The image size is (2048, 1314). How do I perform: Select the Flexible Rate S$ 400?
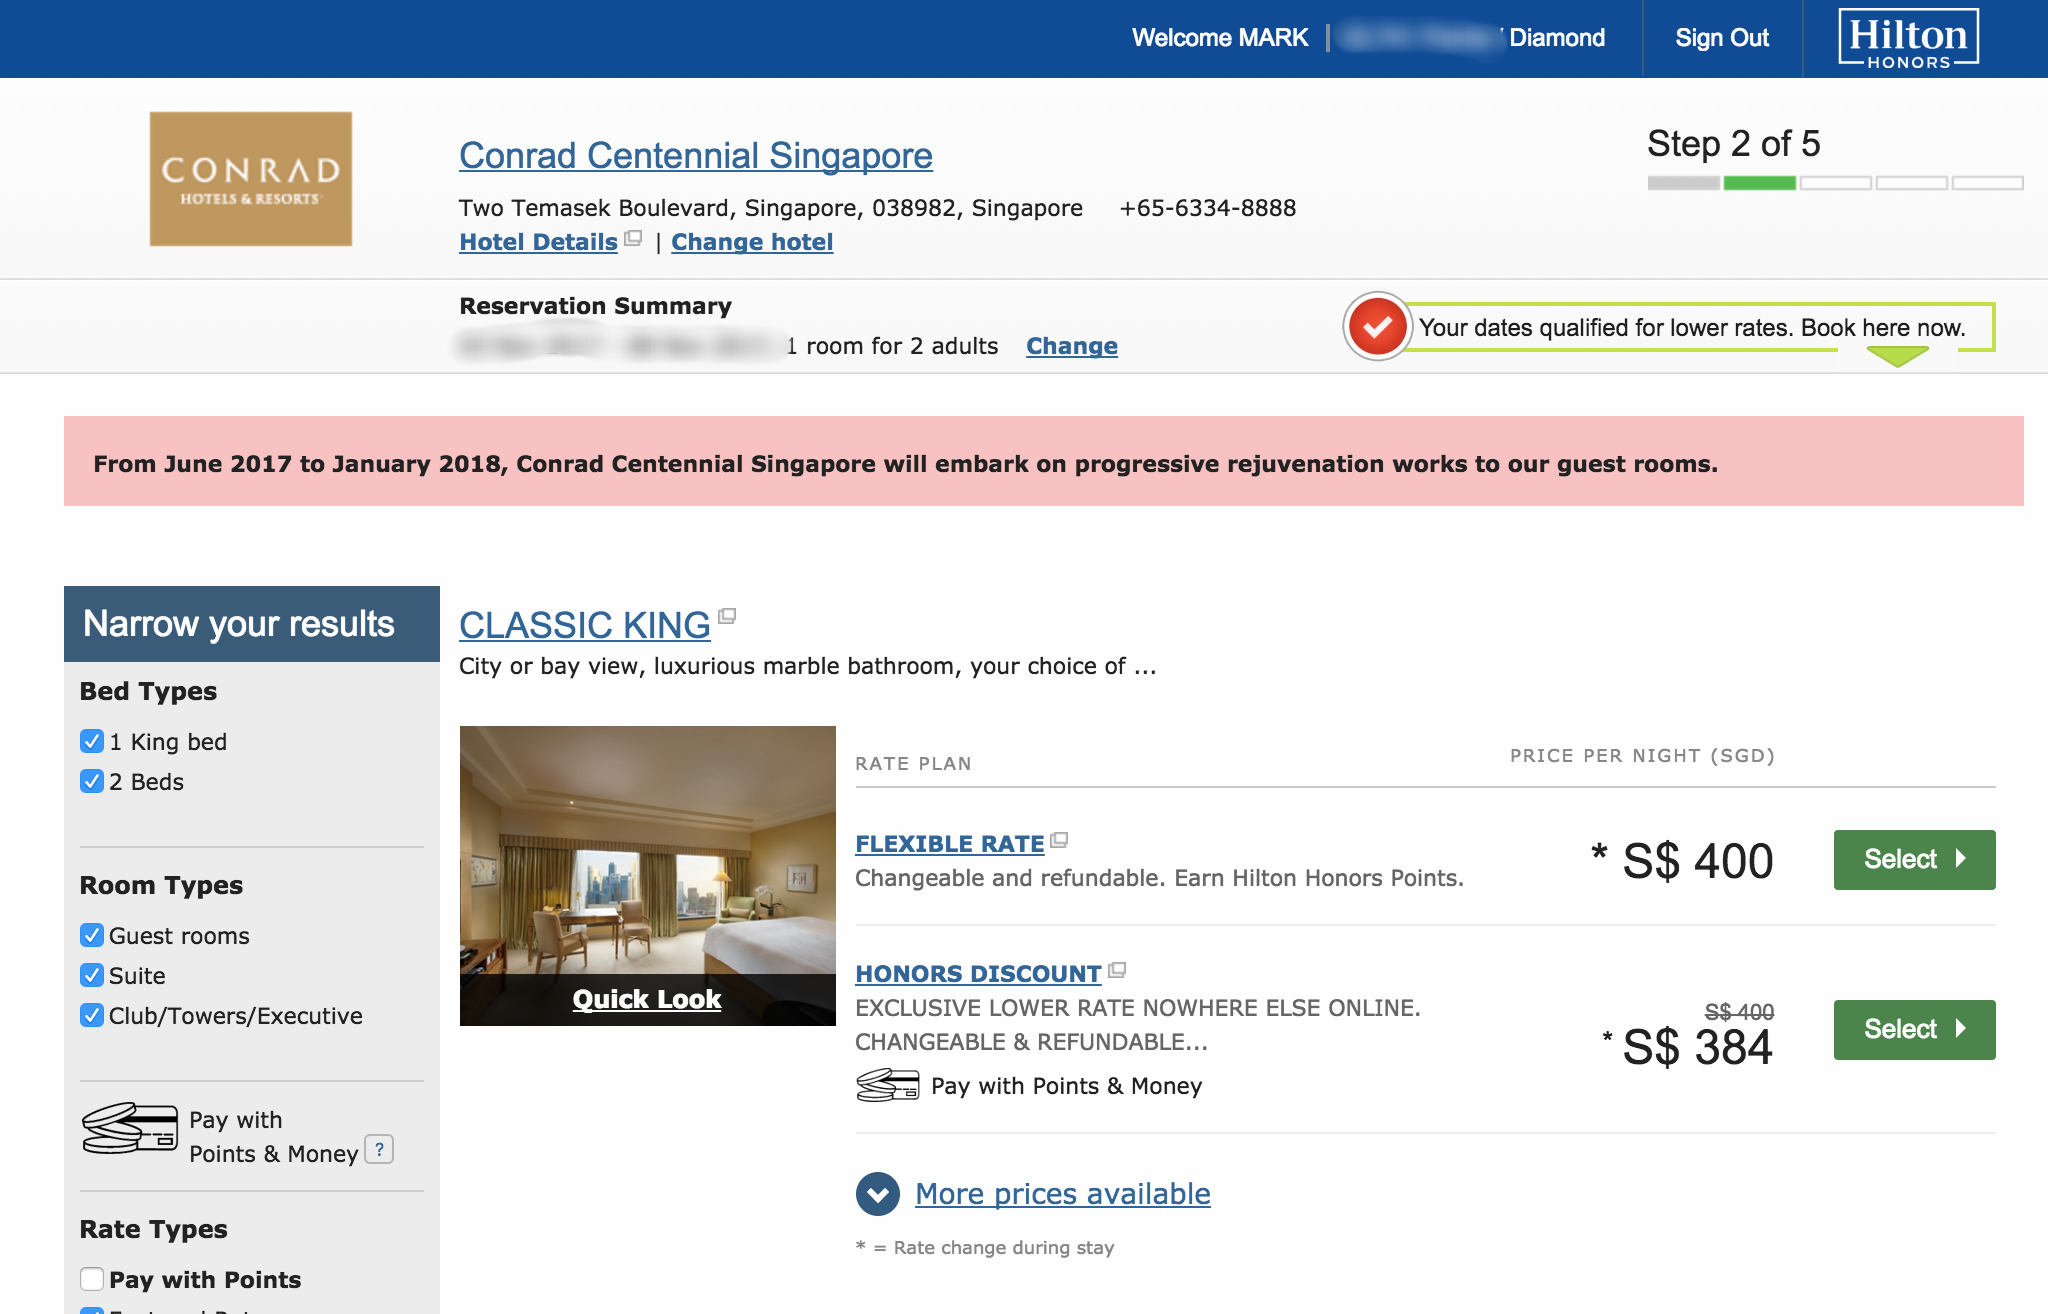[1914, 859]
